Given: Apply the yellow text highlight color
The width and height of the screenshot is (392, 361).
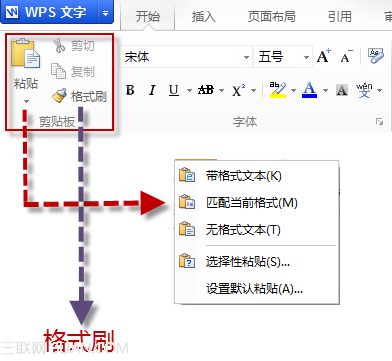Looking at the screenshot, I should (278, 90).
